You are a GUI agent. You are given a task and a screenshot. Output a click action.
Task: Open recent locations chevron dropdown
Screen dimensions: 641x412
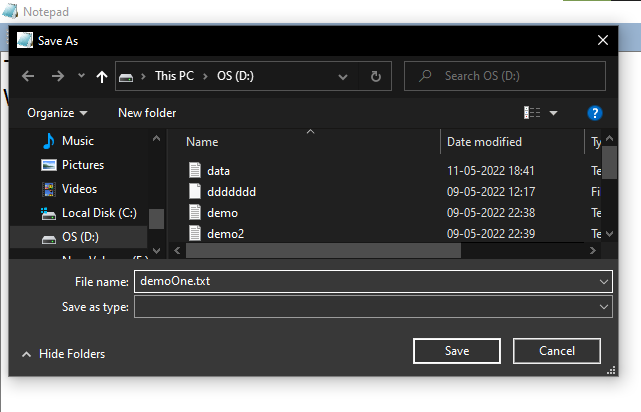81,75
